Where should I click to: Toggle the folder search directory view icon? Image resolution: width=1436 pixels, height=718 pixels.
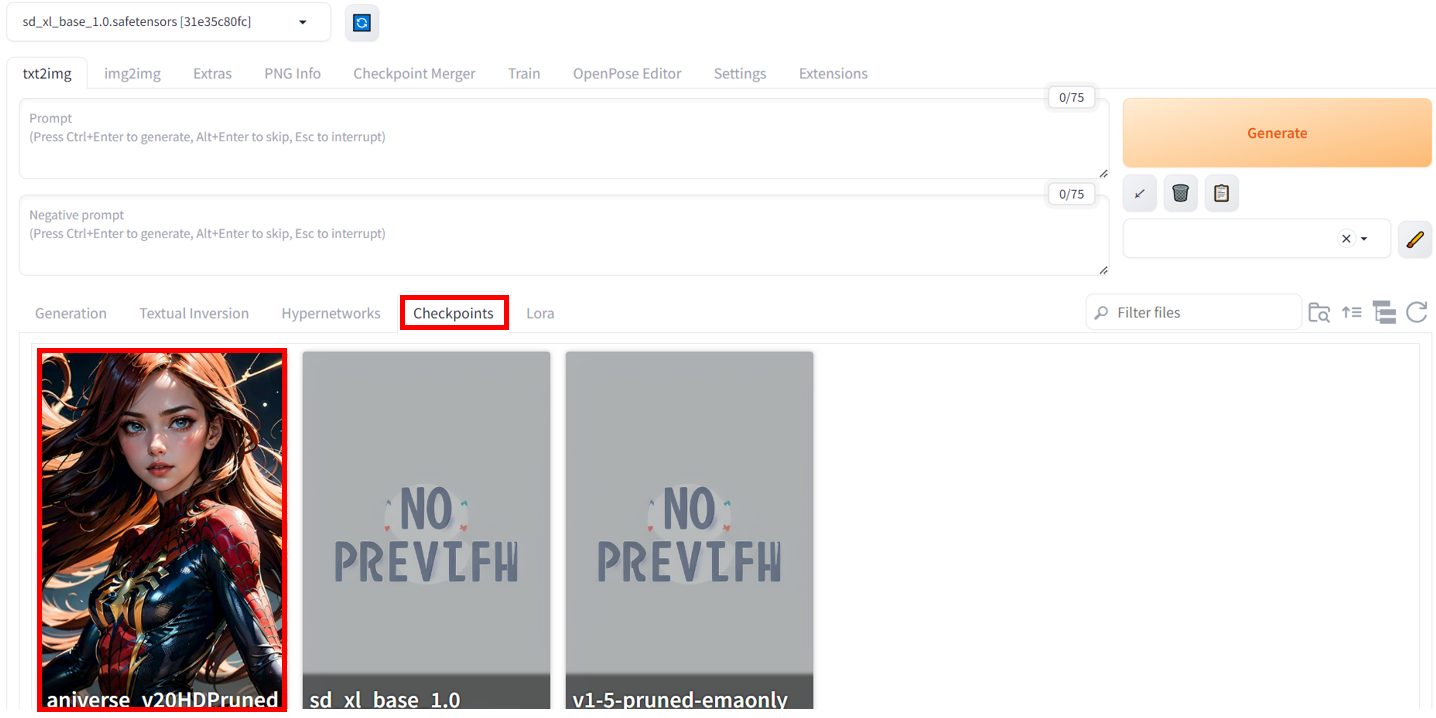click(x=1319, y=313)
